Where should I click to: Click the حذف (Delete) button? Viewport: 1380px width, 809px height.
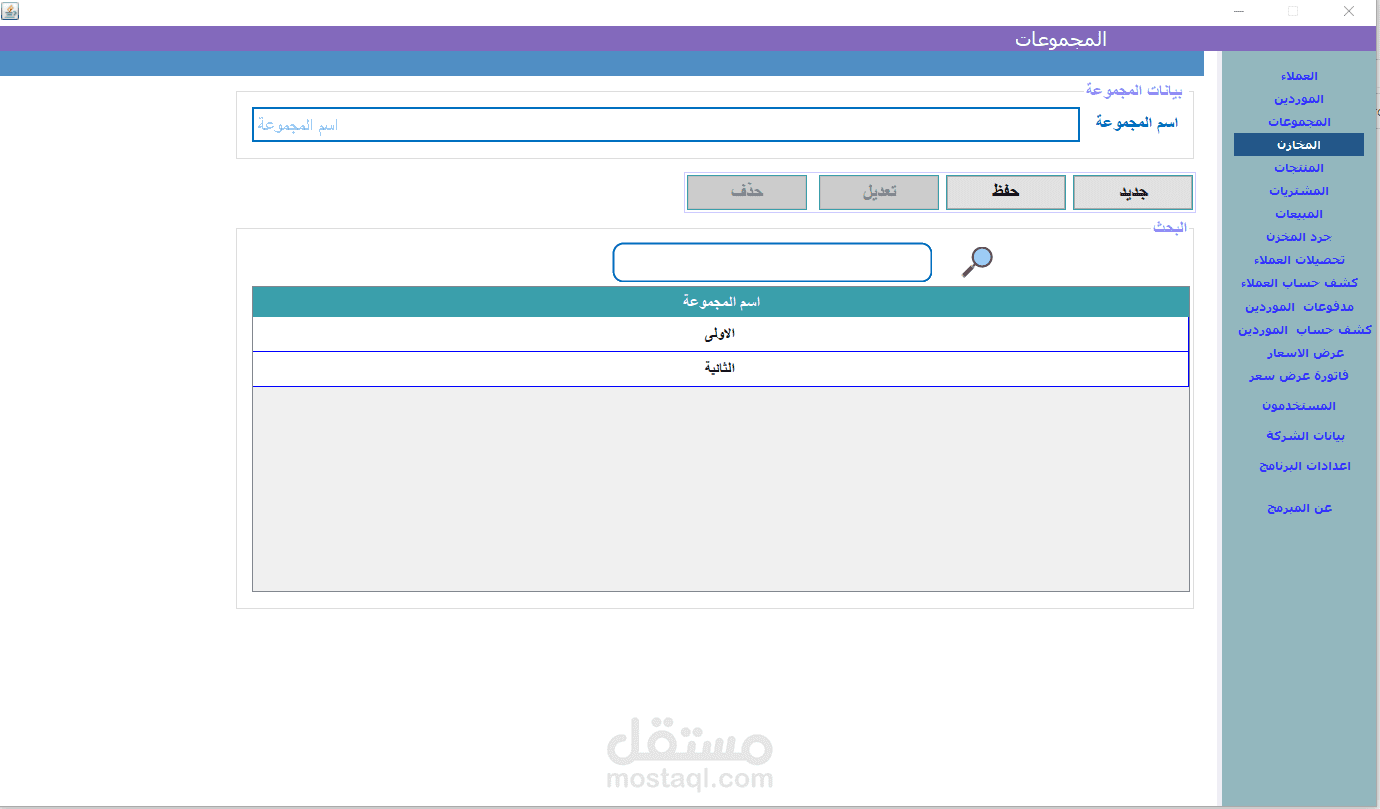tap(747, 192)
